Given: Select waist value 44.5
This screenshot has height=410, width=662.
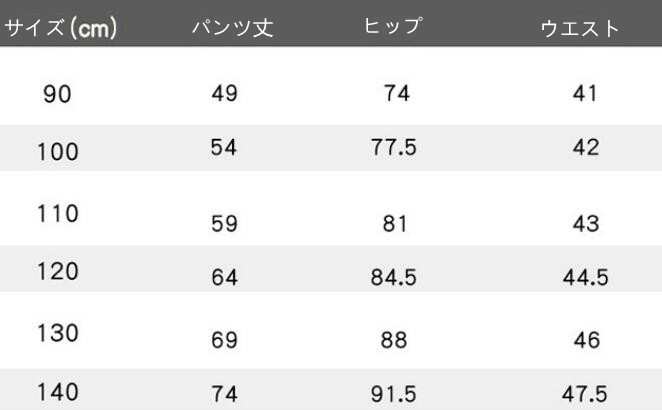Looking at the screenshot, I should point(585,278).
